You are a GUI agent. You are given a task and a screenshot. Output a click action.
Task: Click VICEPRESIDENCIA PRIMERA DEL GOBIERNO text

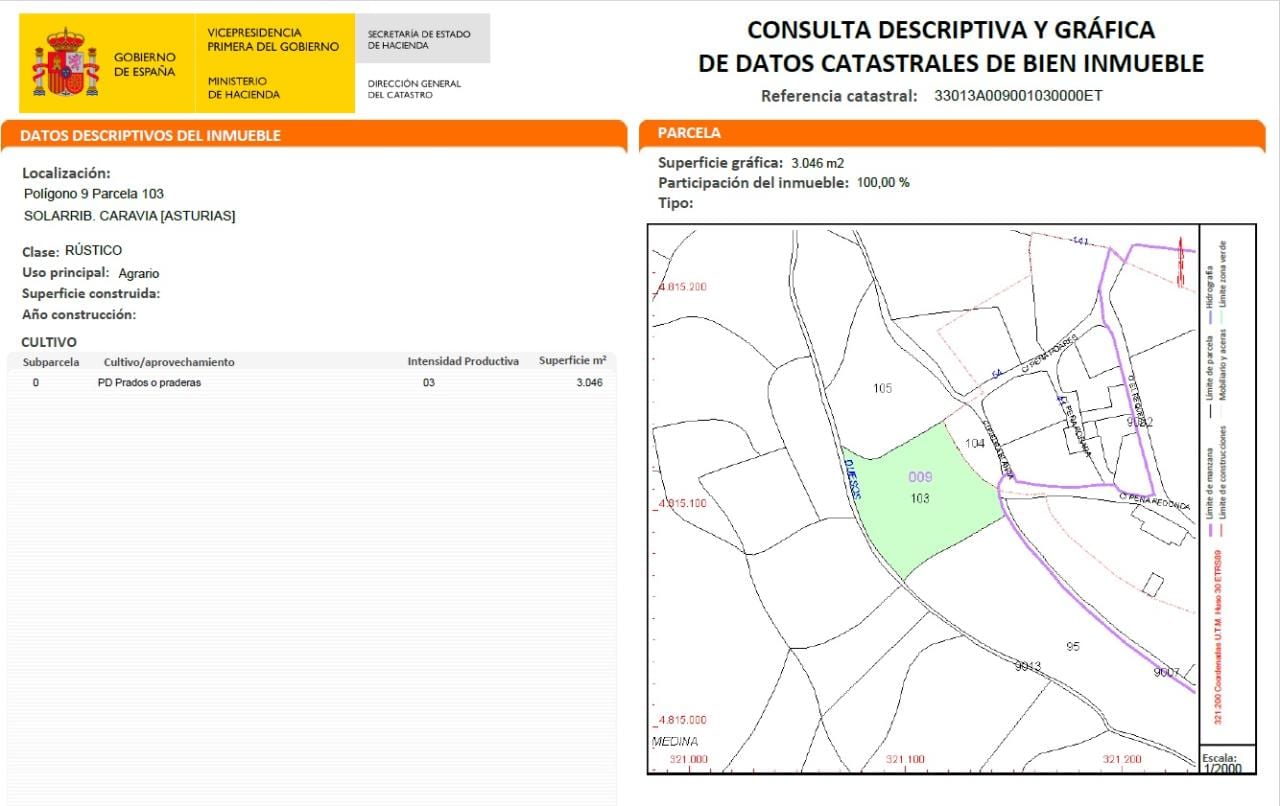pos(273,40)
